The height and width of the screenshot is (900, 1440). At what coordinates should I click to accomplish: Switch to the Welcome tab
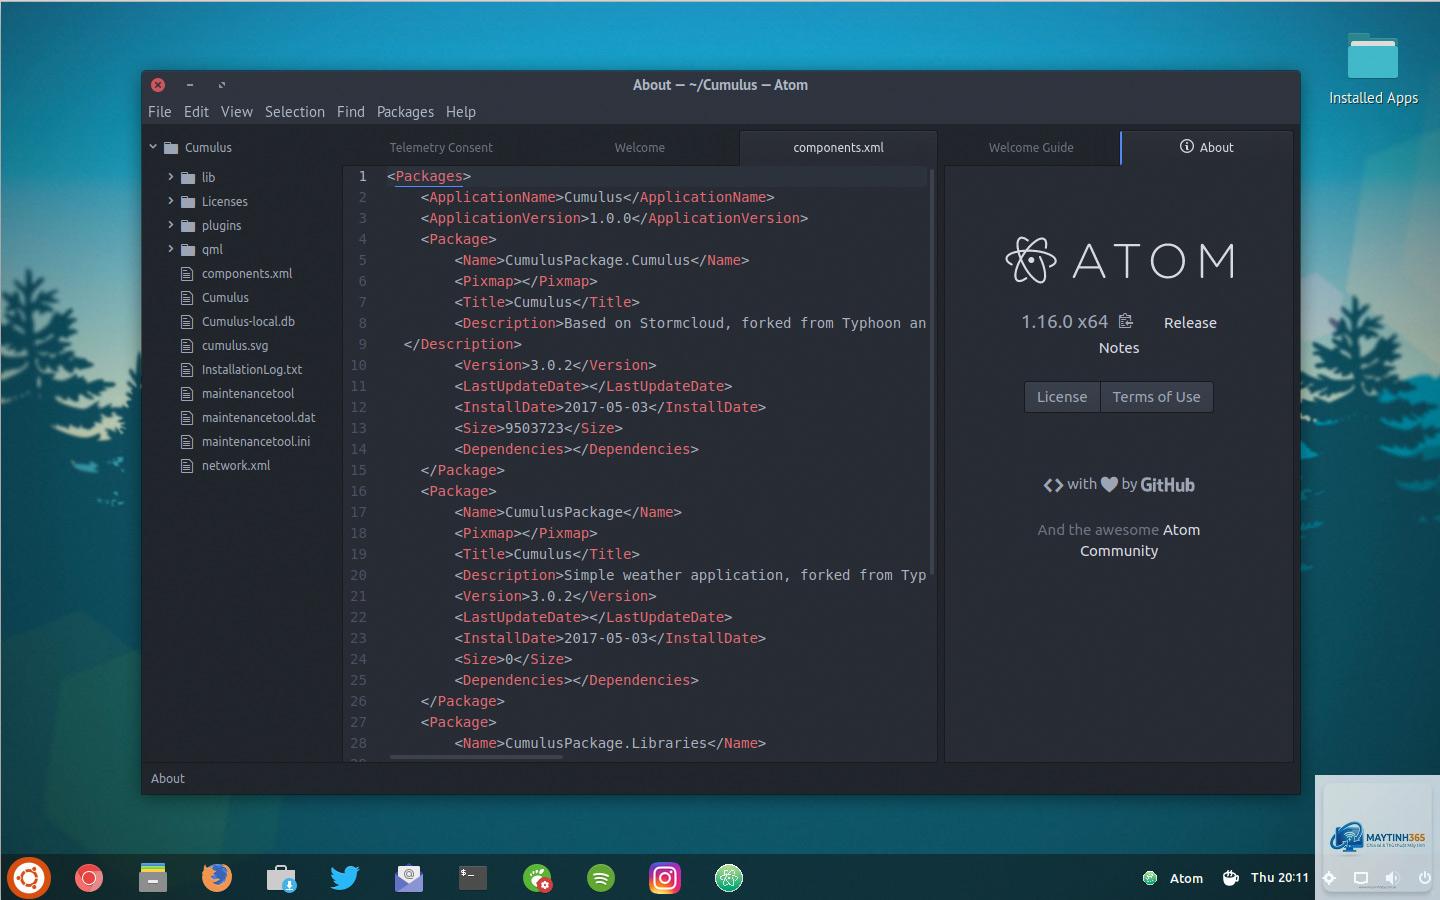coord(640,147)
